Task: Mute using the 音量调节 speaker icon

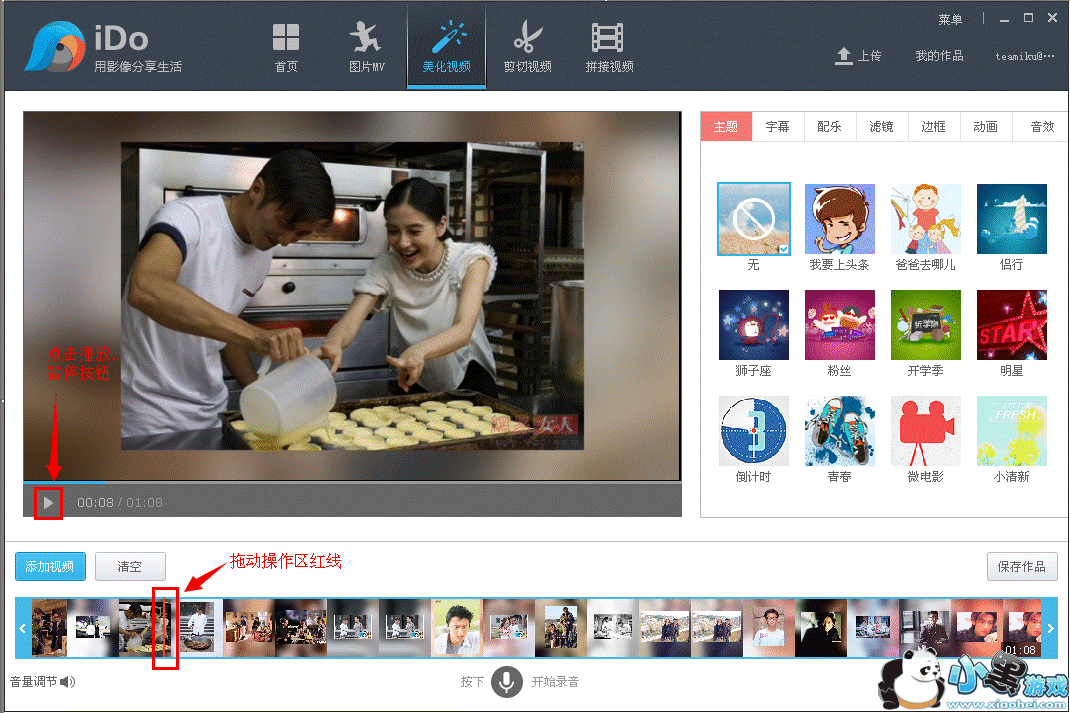Action: (x=67, y=682)
